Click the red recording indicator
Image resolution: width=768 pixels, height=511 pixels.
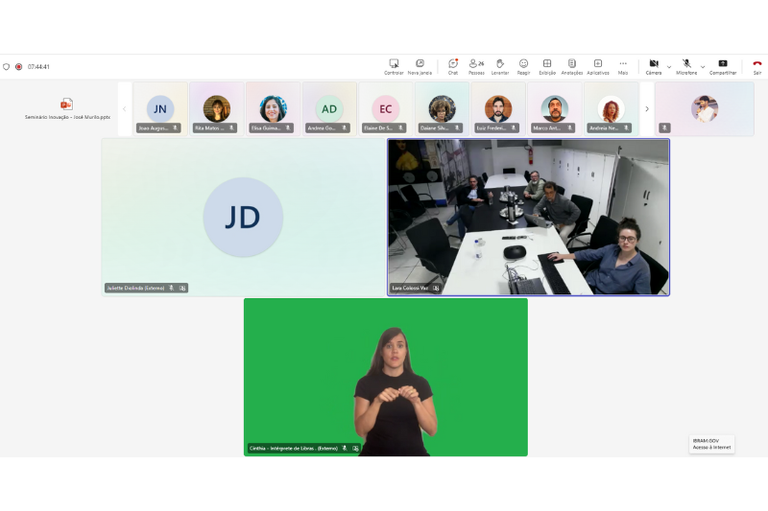pyautogui.click(x=19, y=67)
